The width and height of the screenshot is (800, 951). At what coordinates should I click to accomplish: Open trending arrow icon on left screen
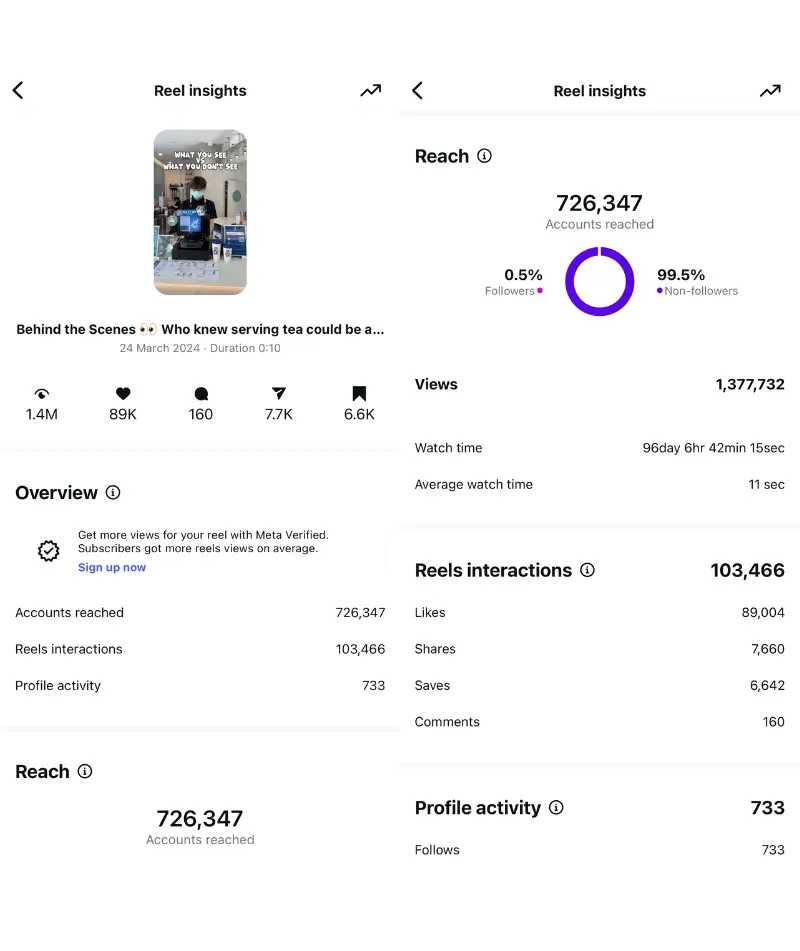[371, 91]
